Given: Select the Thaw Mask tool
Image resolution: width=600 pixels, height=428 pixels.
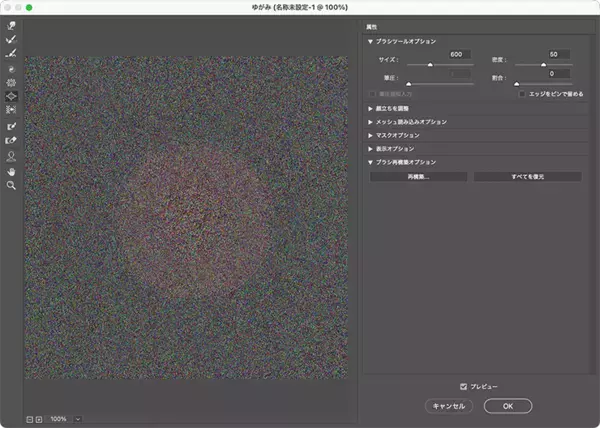Looking at the screenshot, I should [11, 140].
